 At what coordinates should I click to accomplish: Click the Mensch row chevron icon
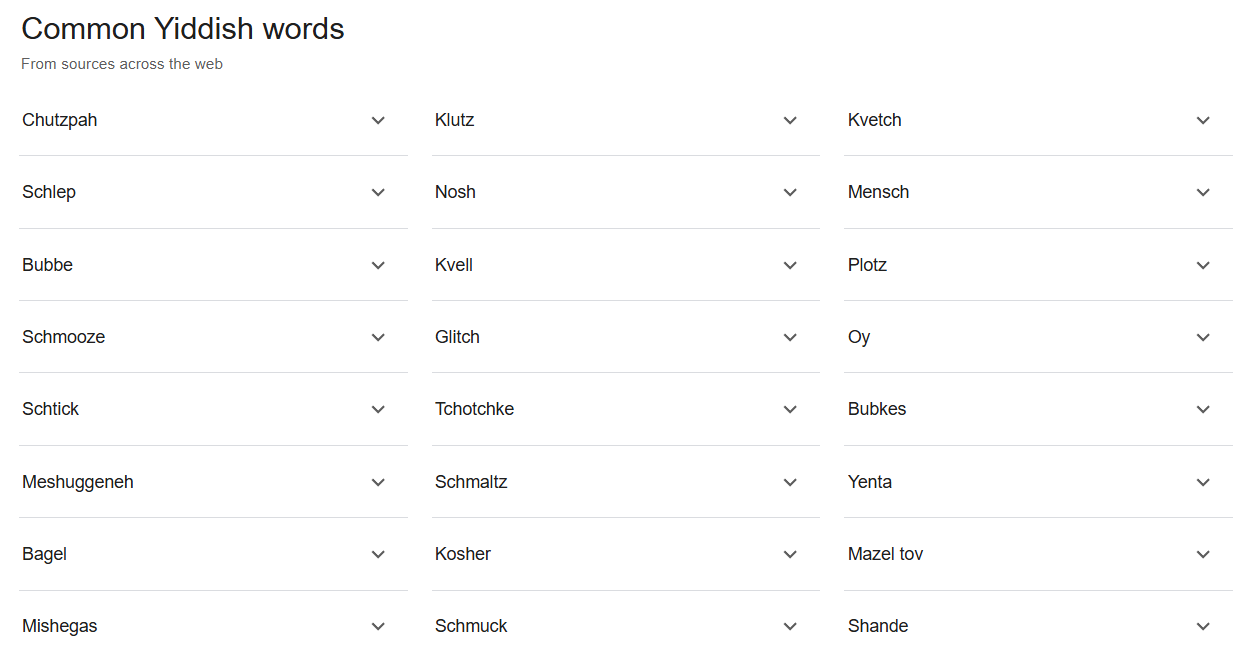click(1203, 192)
